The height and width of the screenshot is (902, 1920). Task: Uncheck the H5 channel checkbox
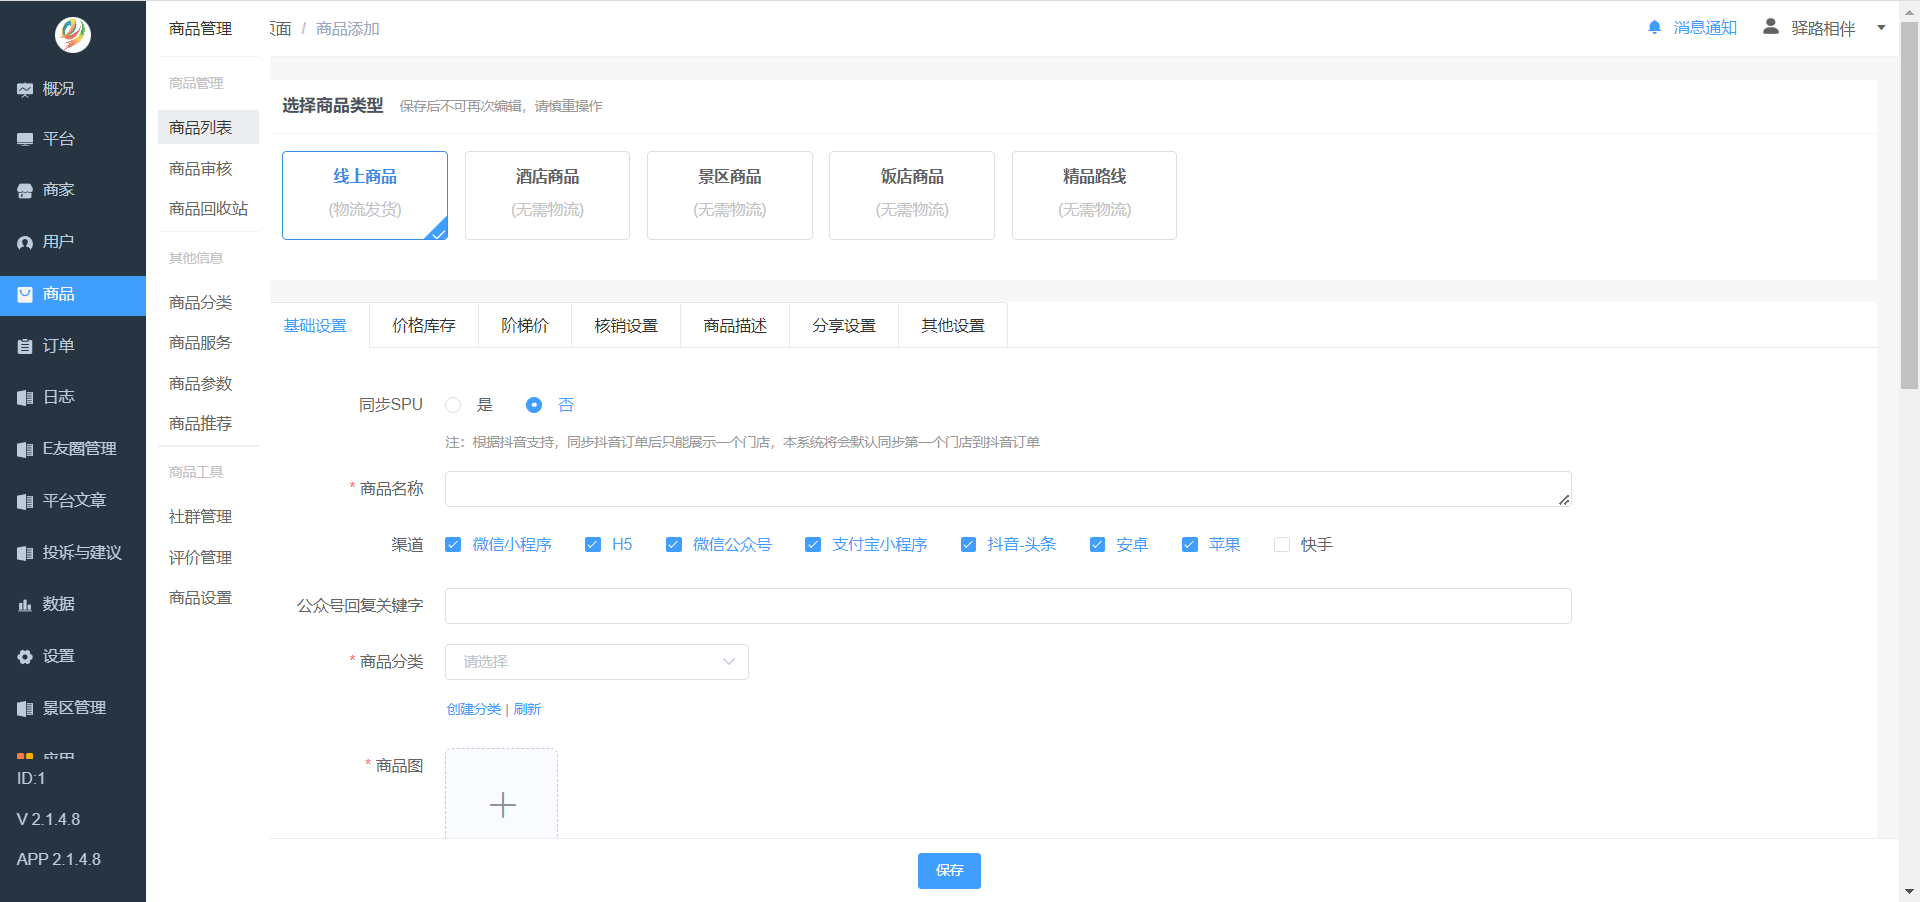click(593, 545)
